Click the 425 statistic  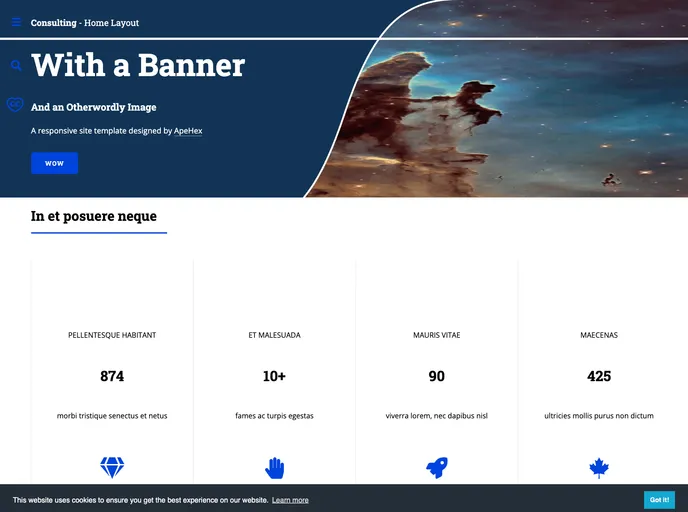(x=599, y=376)
